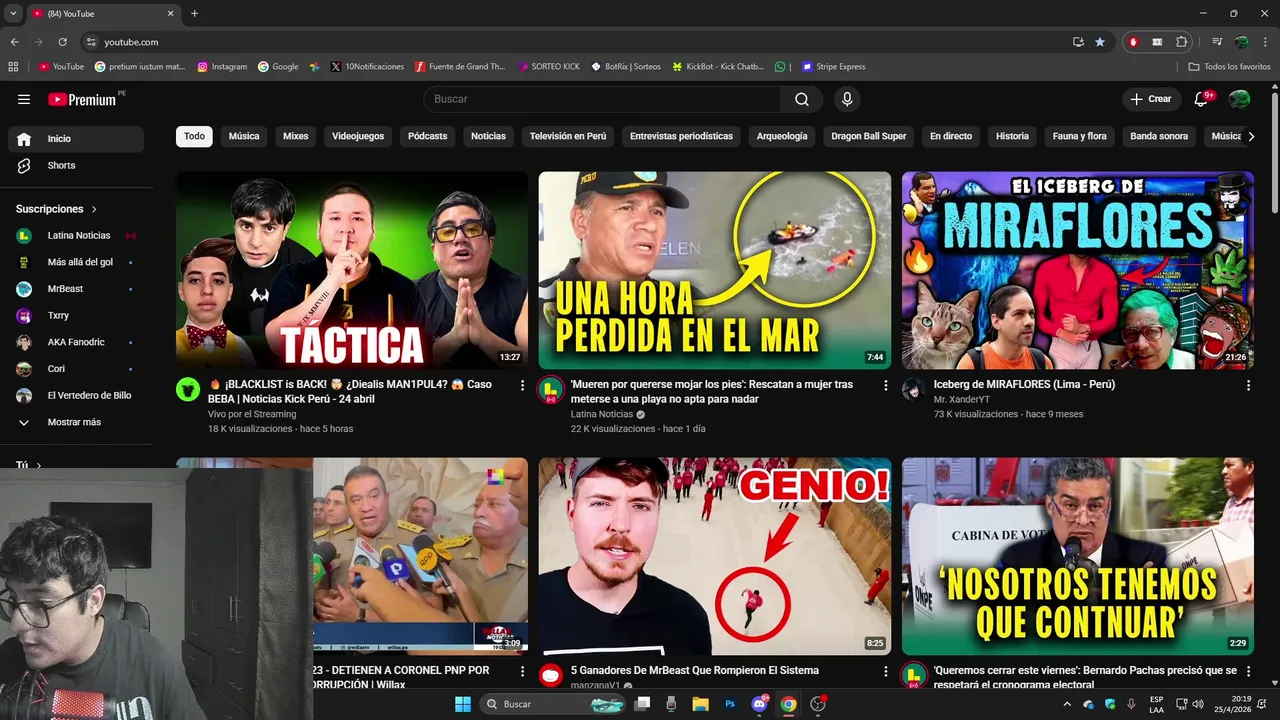Open options menu for Iceberg de MIRAFLORES video
Viewport: 1280px width, 720px height.
1248,385
